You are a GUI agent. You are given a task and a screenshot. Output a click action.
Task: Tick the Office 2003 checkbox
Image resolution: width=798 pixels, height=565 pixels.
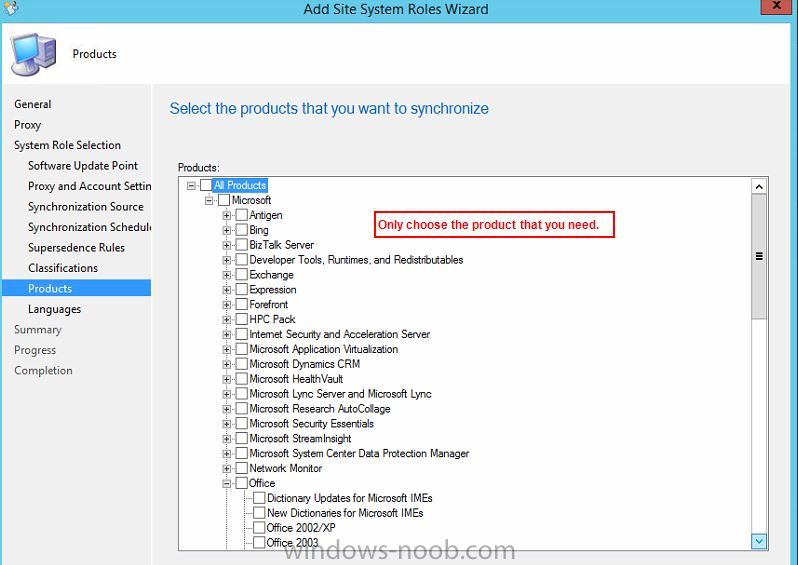pyautogui.click(x=259, y=543)
